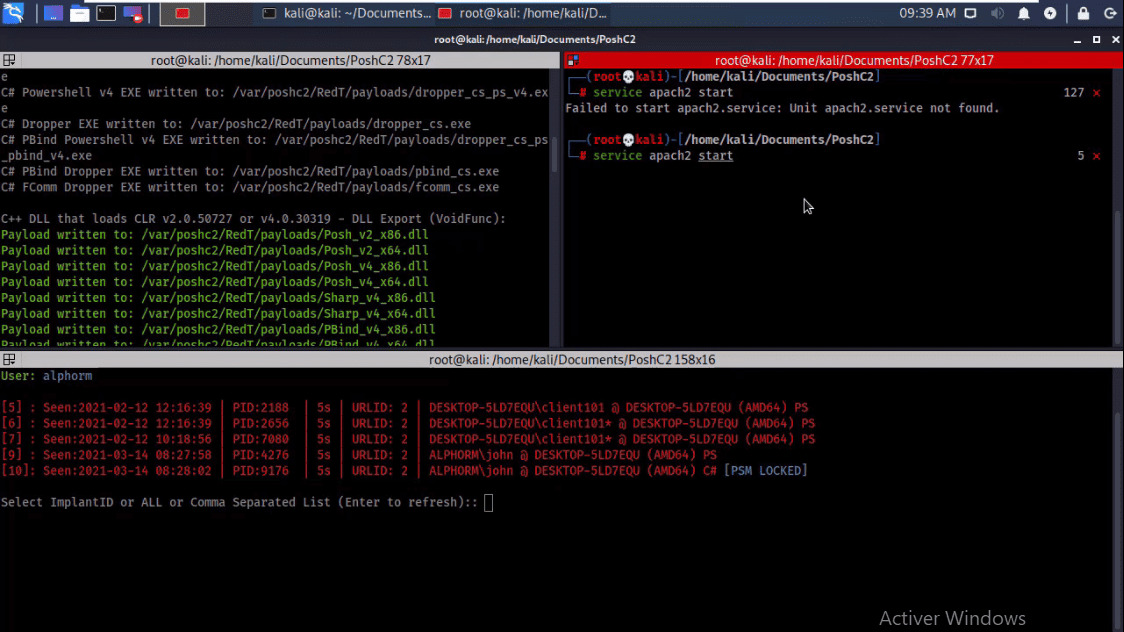Lock the screen with padlock icon

pyautogui.click(x=1083, y=14)
